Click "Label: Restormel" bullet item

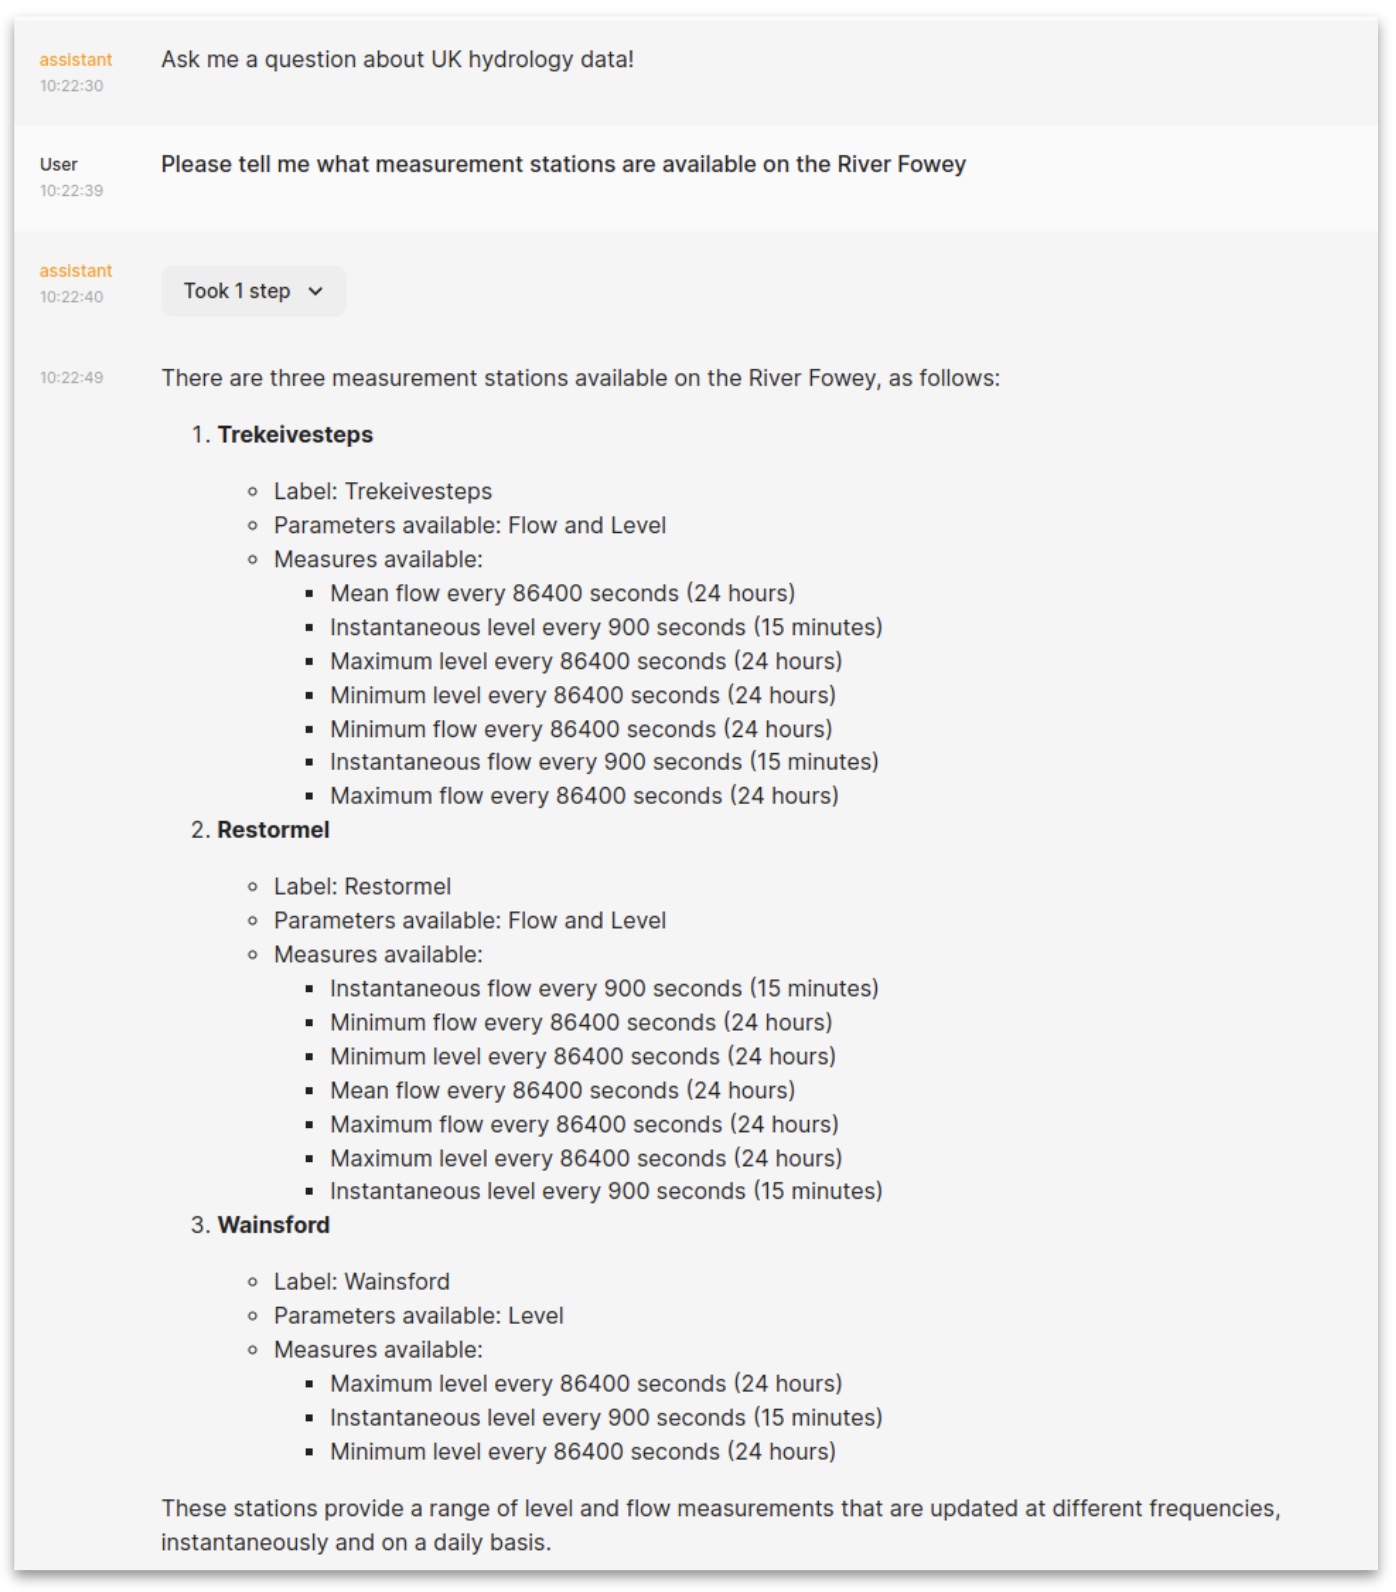[362, 887]
